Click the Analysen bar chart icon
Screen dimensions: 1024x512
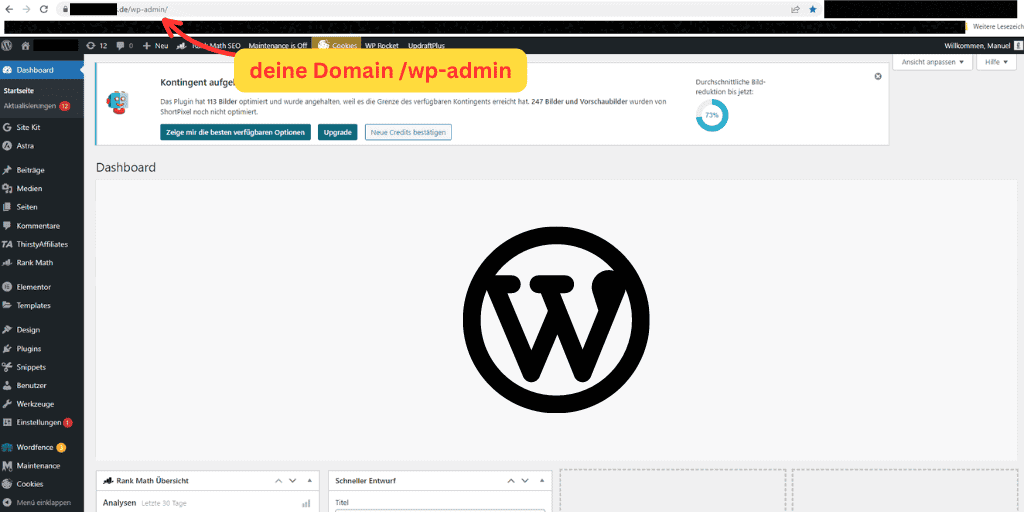[x=306, y=504]
